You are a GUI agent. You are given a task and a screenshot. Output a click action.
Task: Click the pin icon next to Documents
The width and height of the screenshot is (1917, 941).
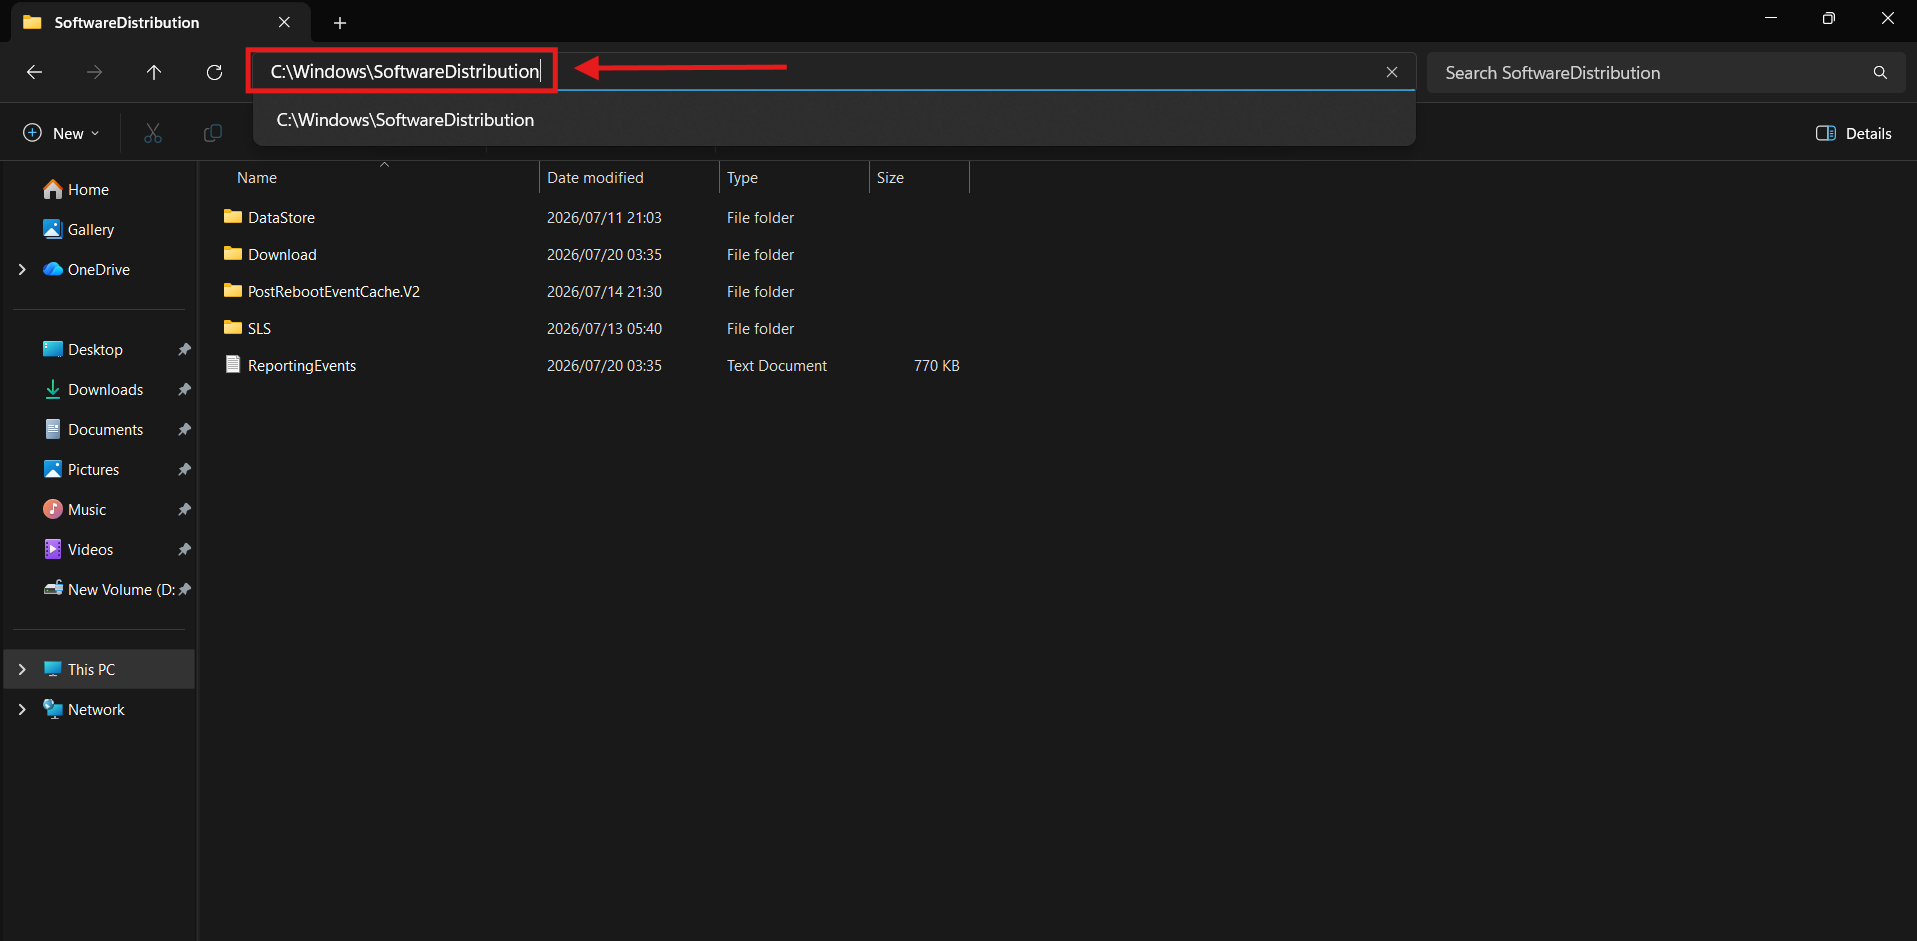coord(184,429)
